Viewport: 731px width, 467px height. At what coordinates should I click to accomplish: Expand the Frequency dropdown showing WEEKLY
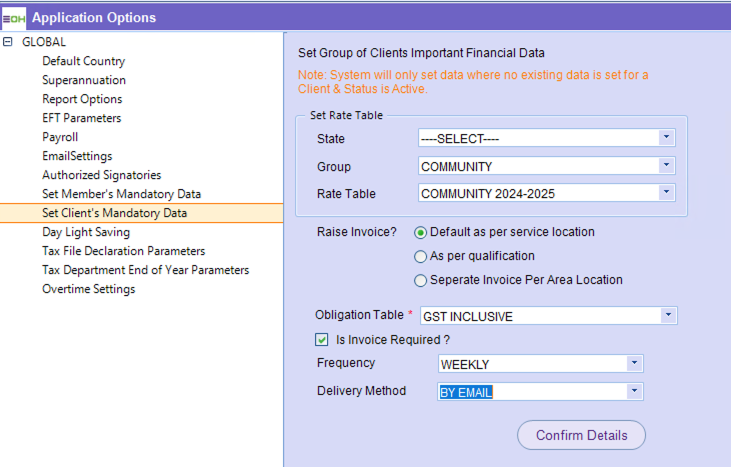pyautogui.click(x=634, y=364)
